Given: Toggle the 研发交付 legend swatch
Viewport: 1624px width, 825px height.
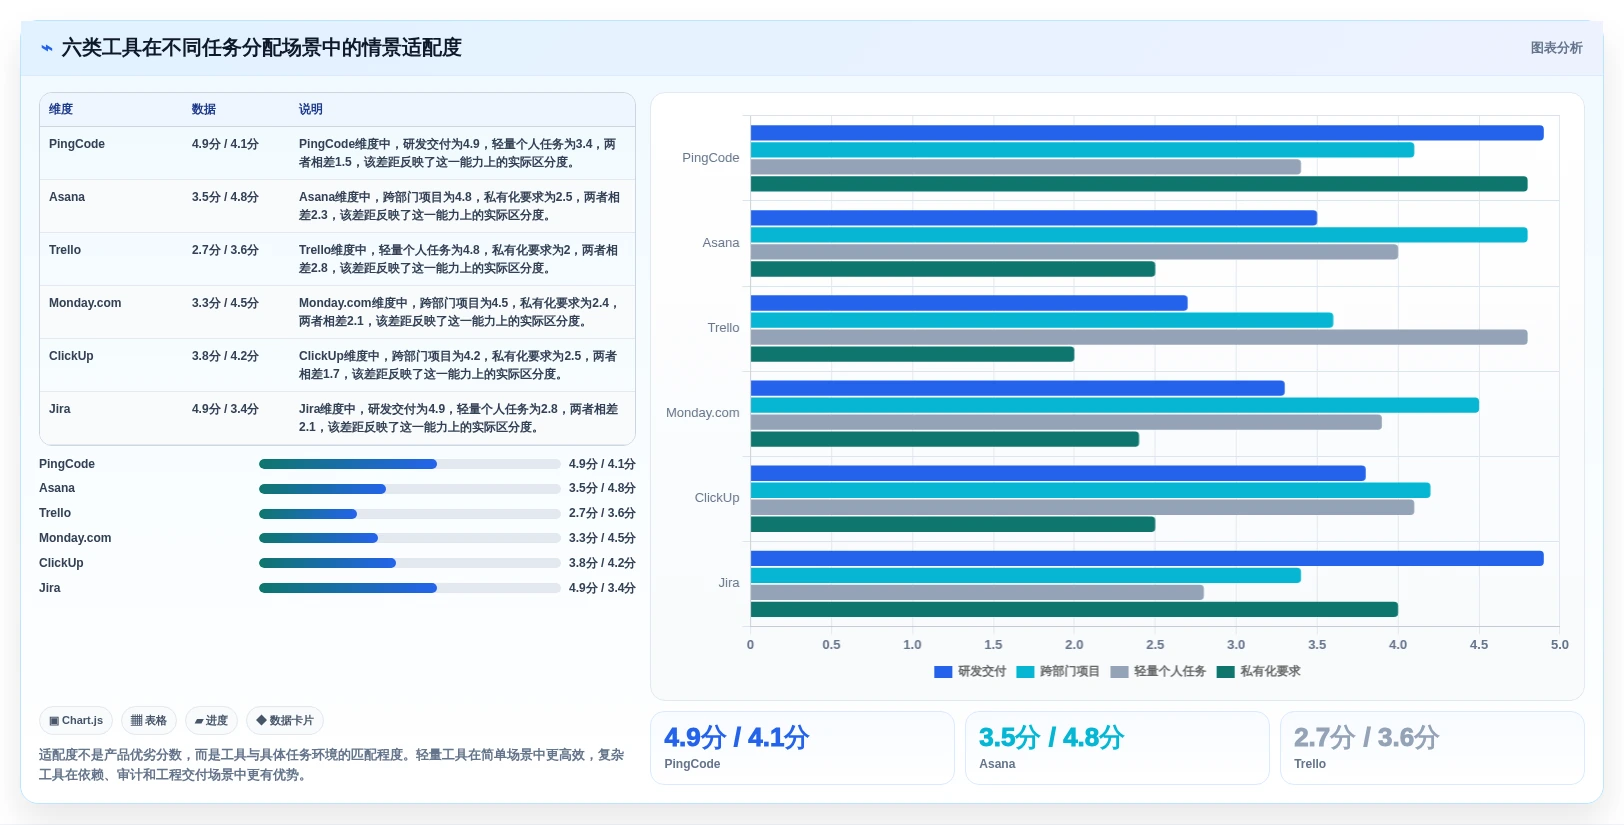Looking at the screenshot, I should coord(943,672).
